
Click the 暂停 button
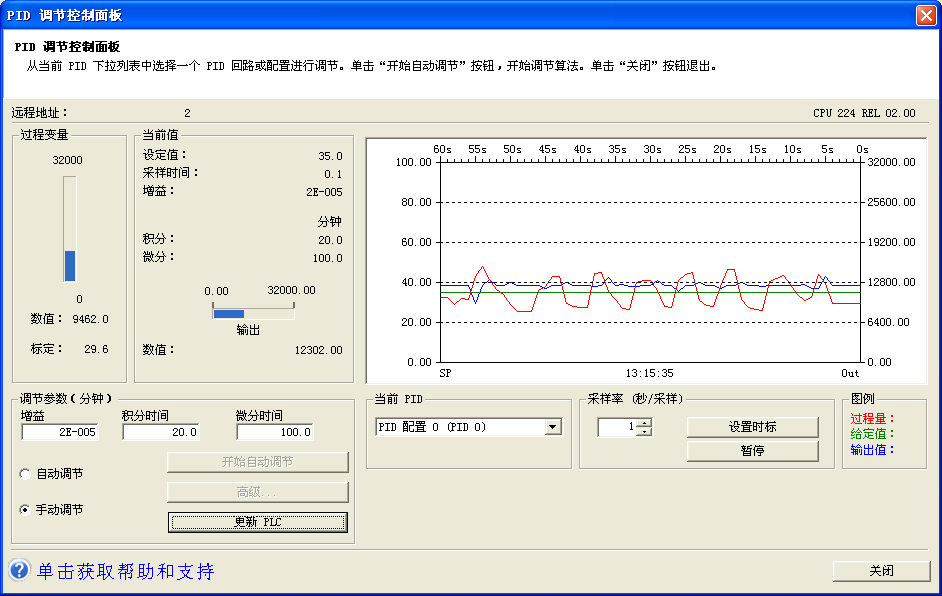(752, 451)
